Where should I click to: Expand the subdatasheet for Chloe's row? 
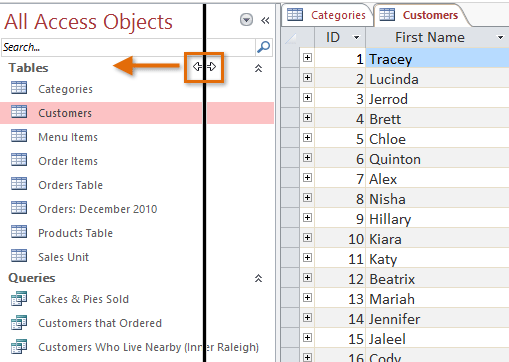(x=307, y=138)
